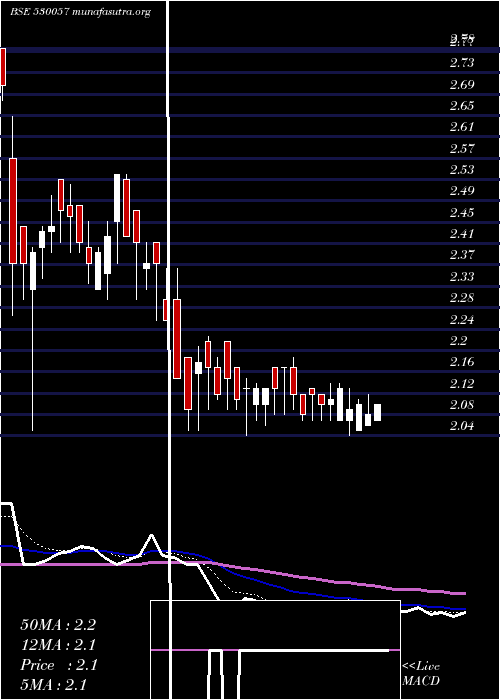Select the 2.2 price axis label
Screen dimensions: 500x700
pyautogui.click(x=458, y=341)
